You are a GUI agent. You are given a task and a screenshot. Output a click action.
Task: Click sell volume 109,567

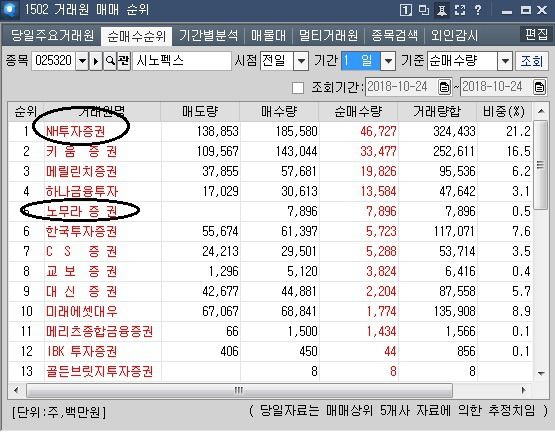(218, 152)
